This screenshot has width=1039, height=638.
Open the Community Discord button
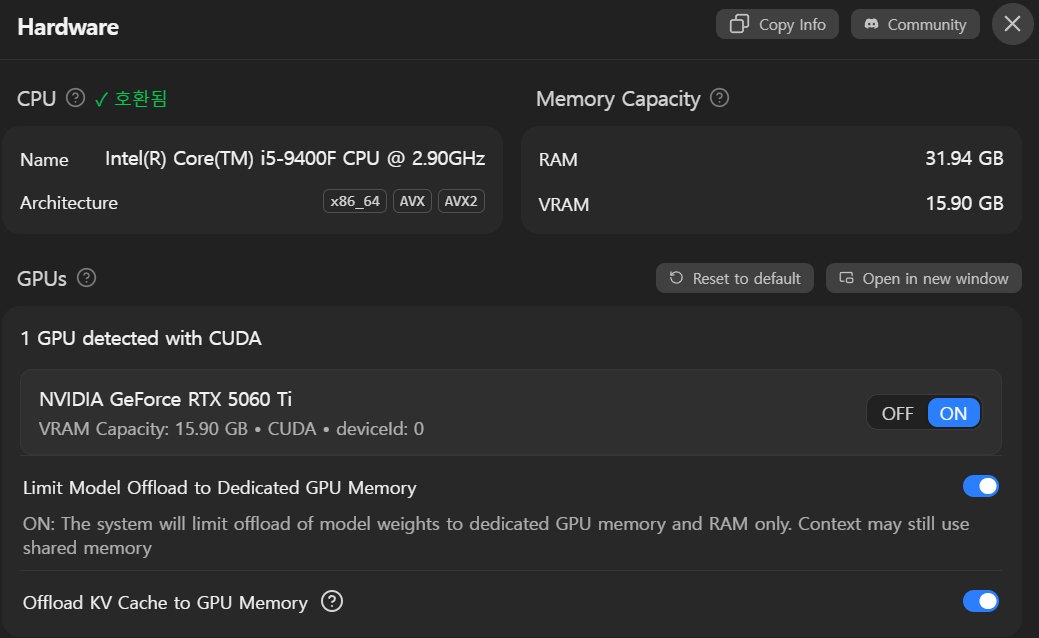[915, 25]
